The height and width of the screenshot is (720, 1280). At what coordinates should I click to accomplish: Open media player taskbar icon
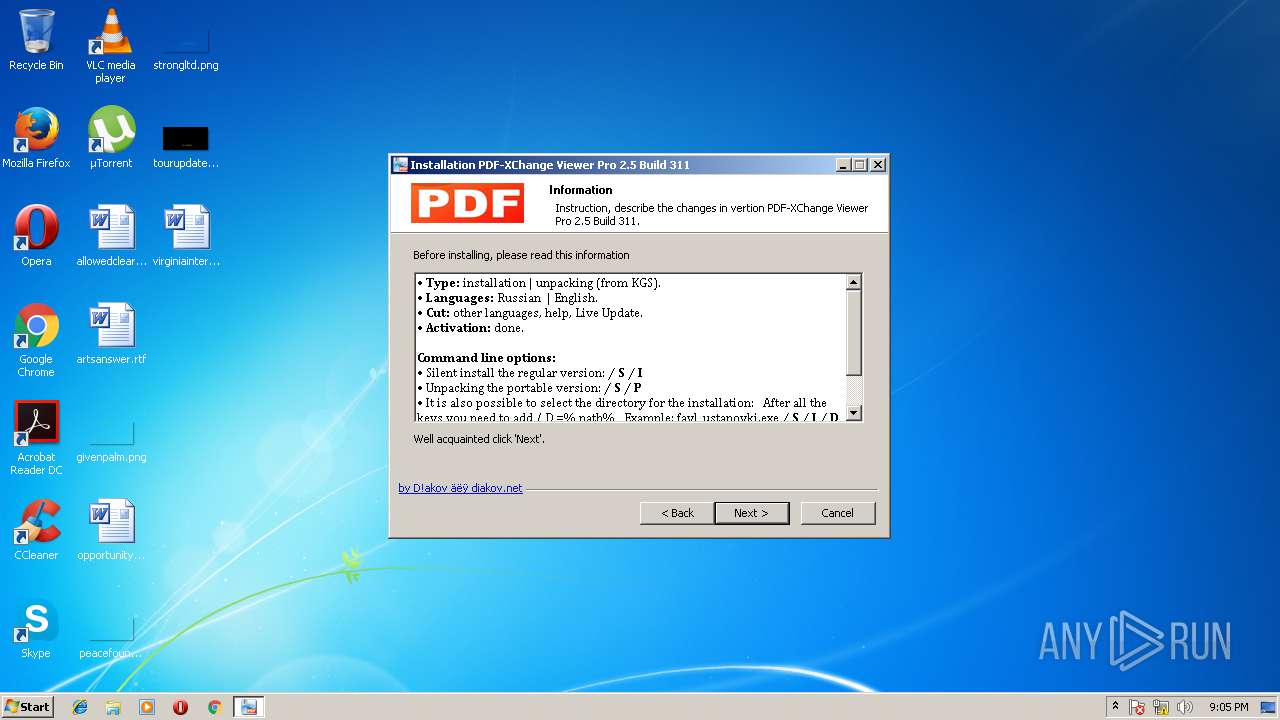(x=147, y=707)
